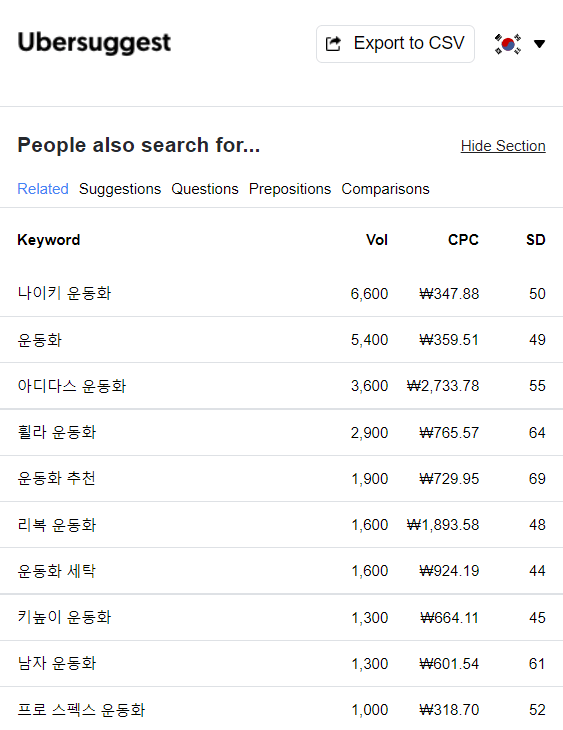563x730 pixels.
Task: Click SD value 64
Action: (537, 433)
